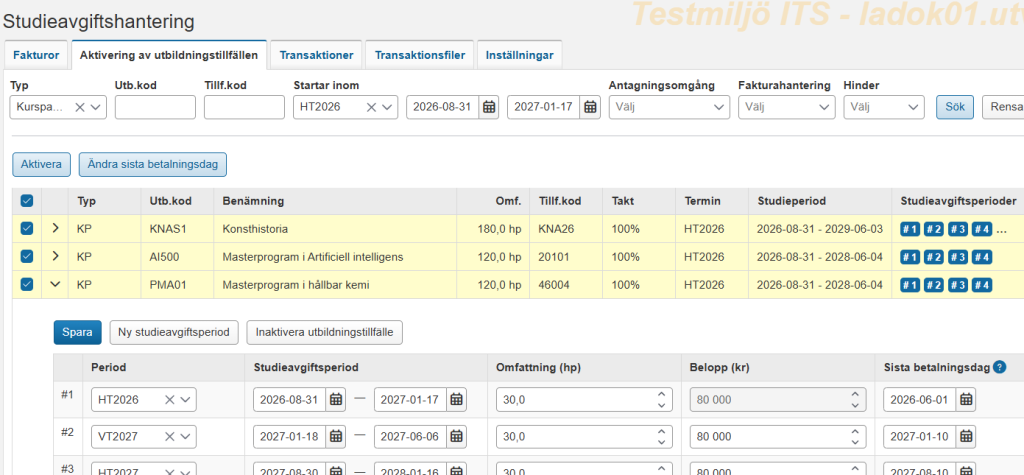Open the Inställningar tab

tap(520, 55)
